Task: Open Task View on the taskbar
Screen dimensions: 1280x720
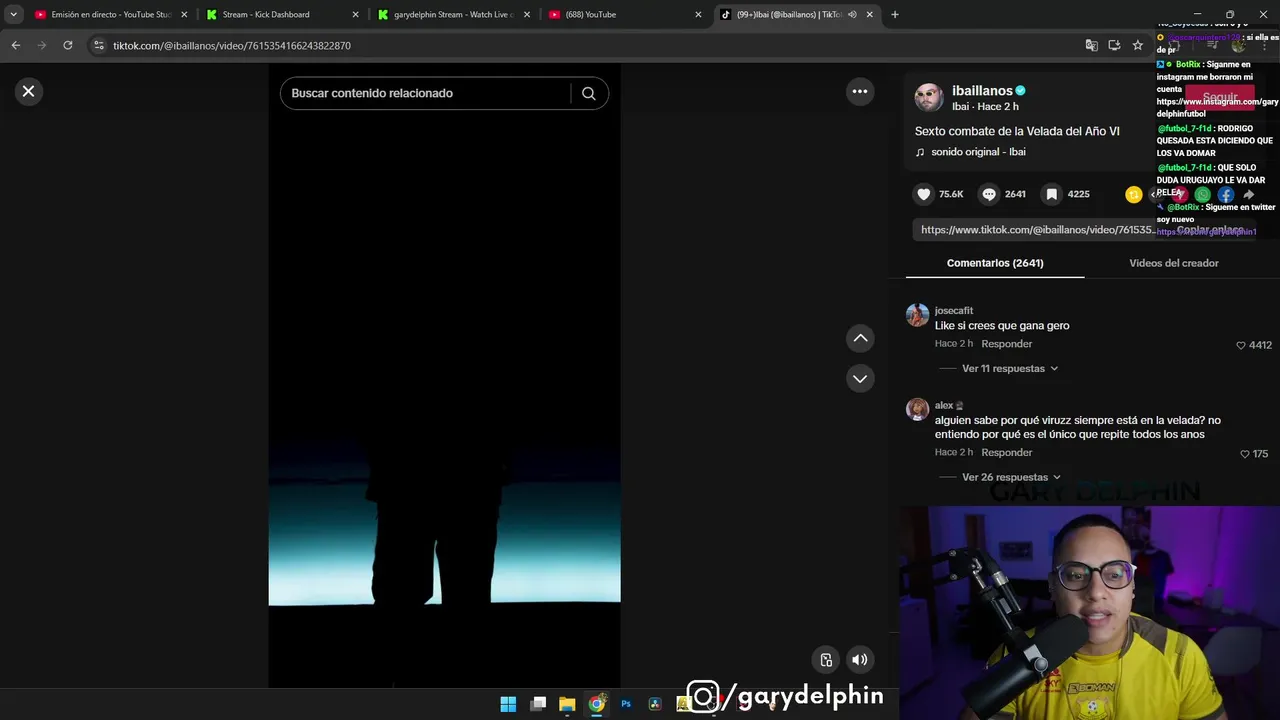Action: point(538,704)
